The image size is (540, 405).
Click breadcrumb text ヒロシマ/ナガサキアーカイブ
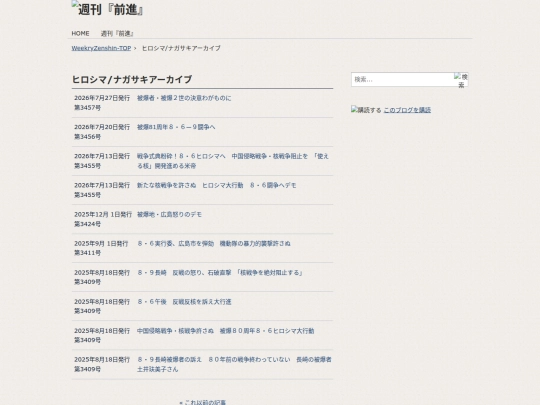[181, 48]
